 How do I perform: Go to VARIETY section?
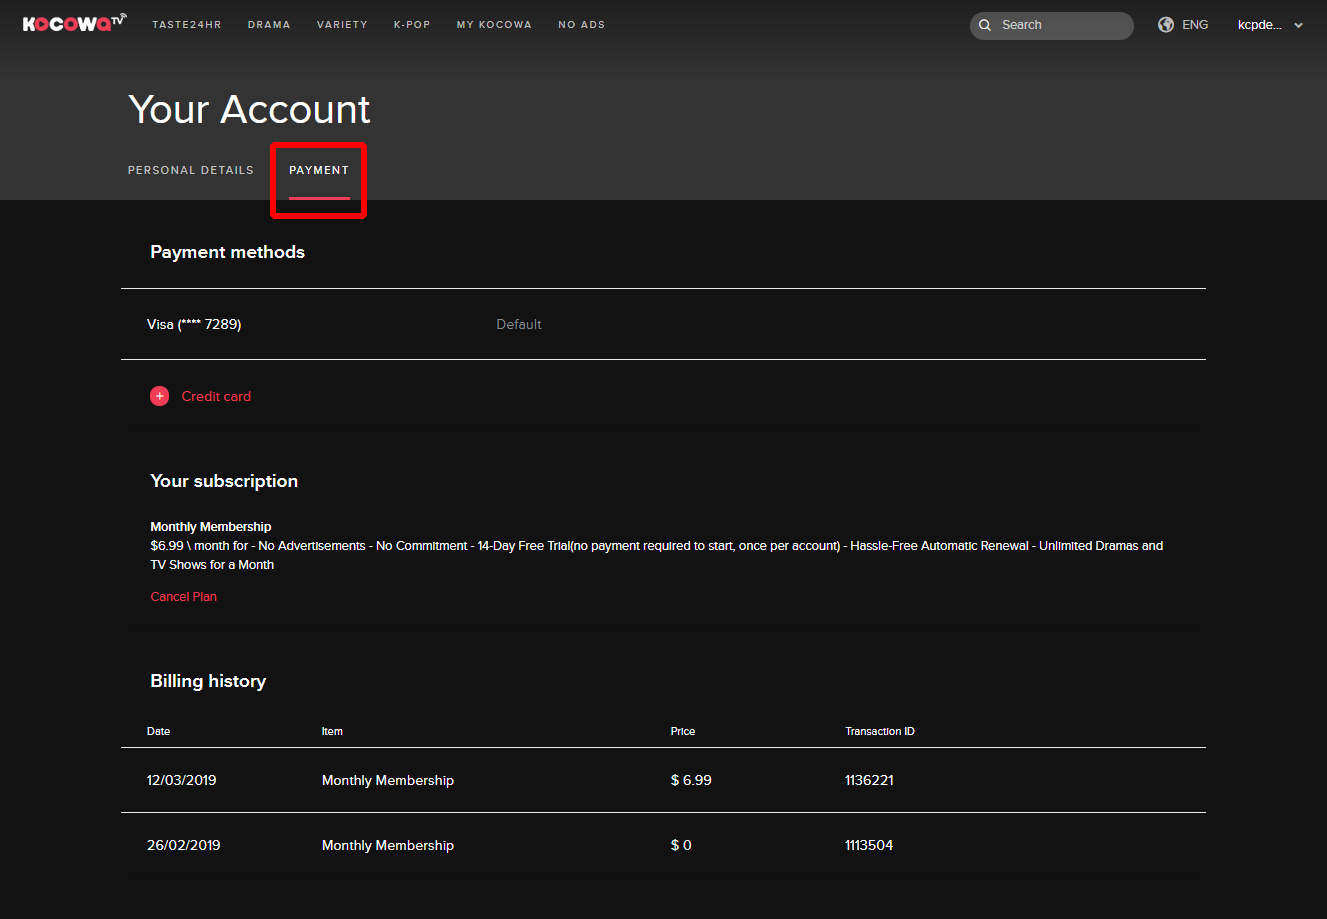342,25
